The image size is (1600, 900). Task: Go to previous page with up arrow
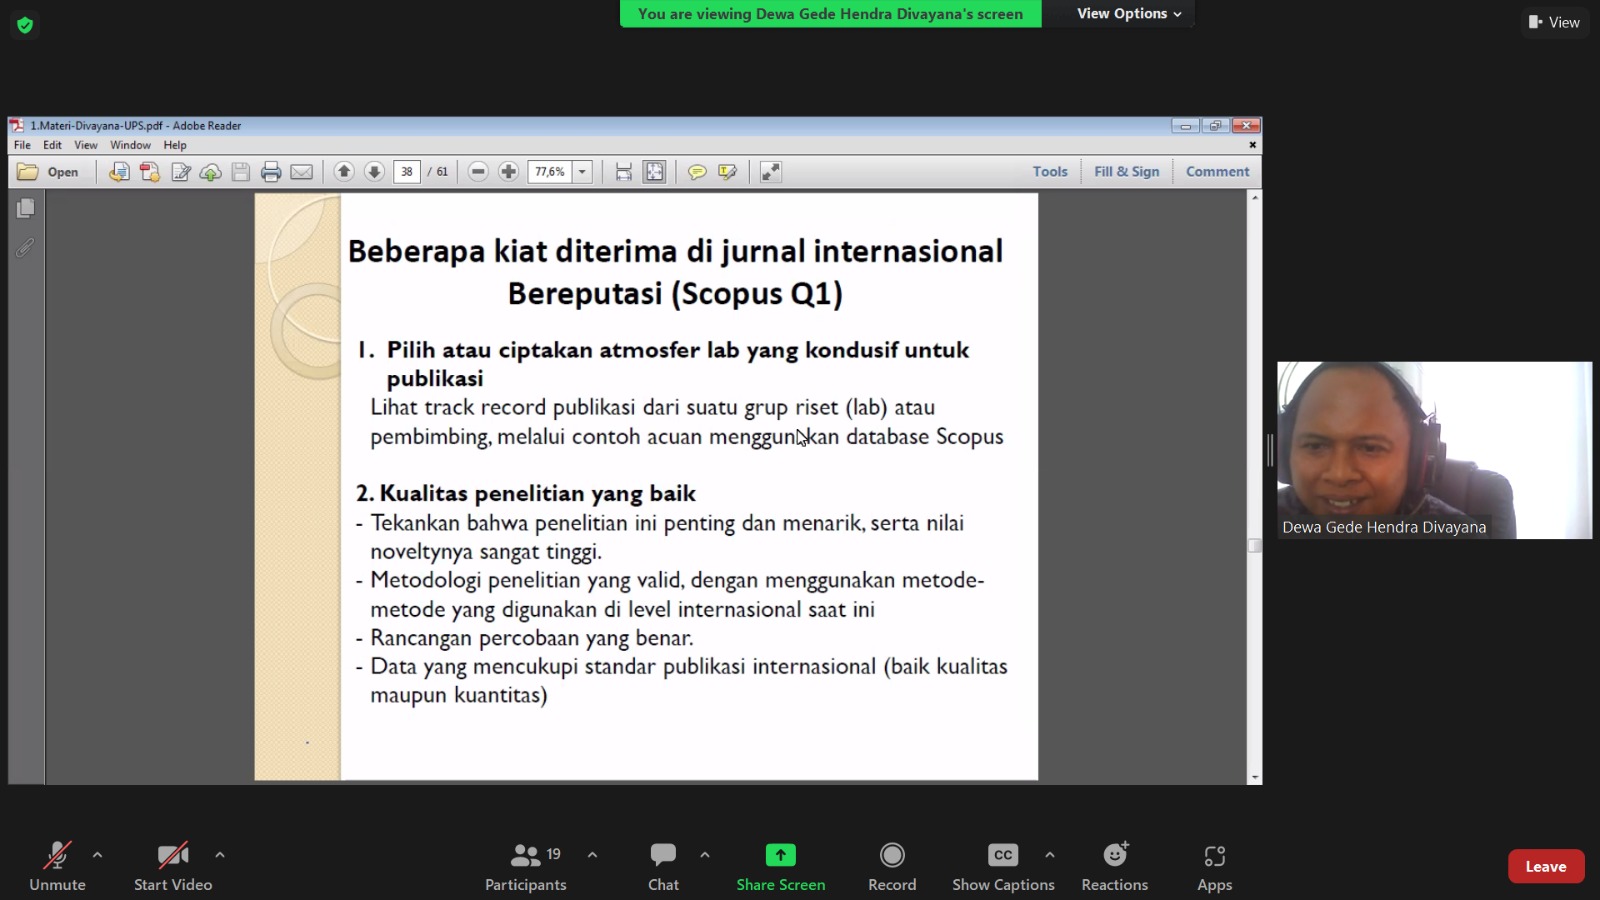344,172
